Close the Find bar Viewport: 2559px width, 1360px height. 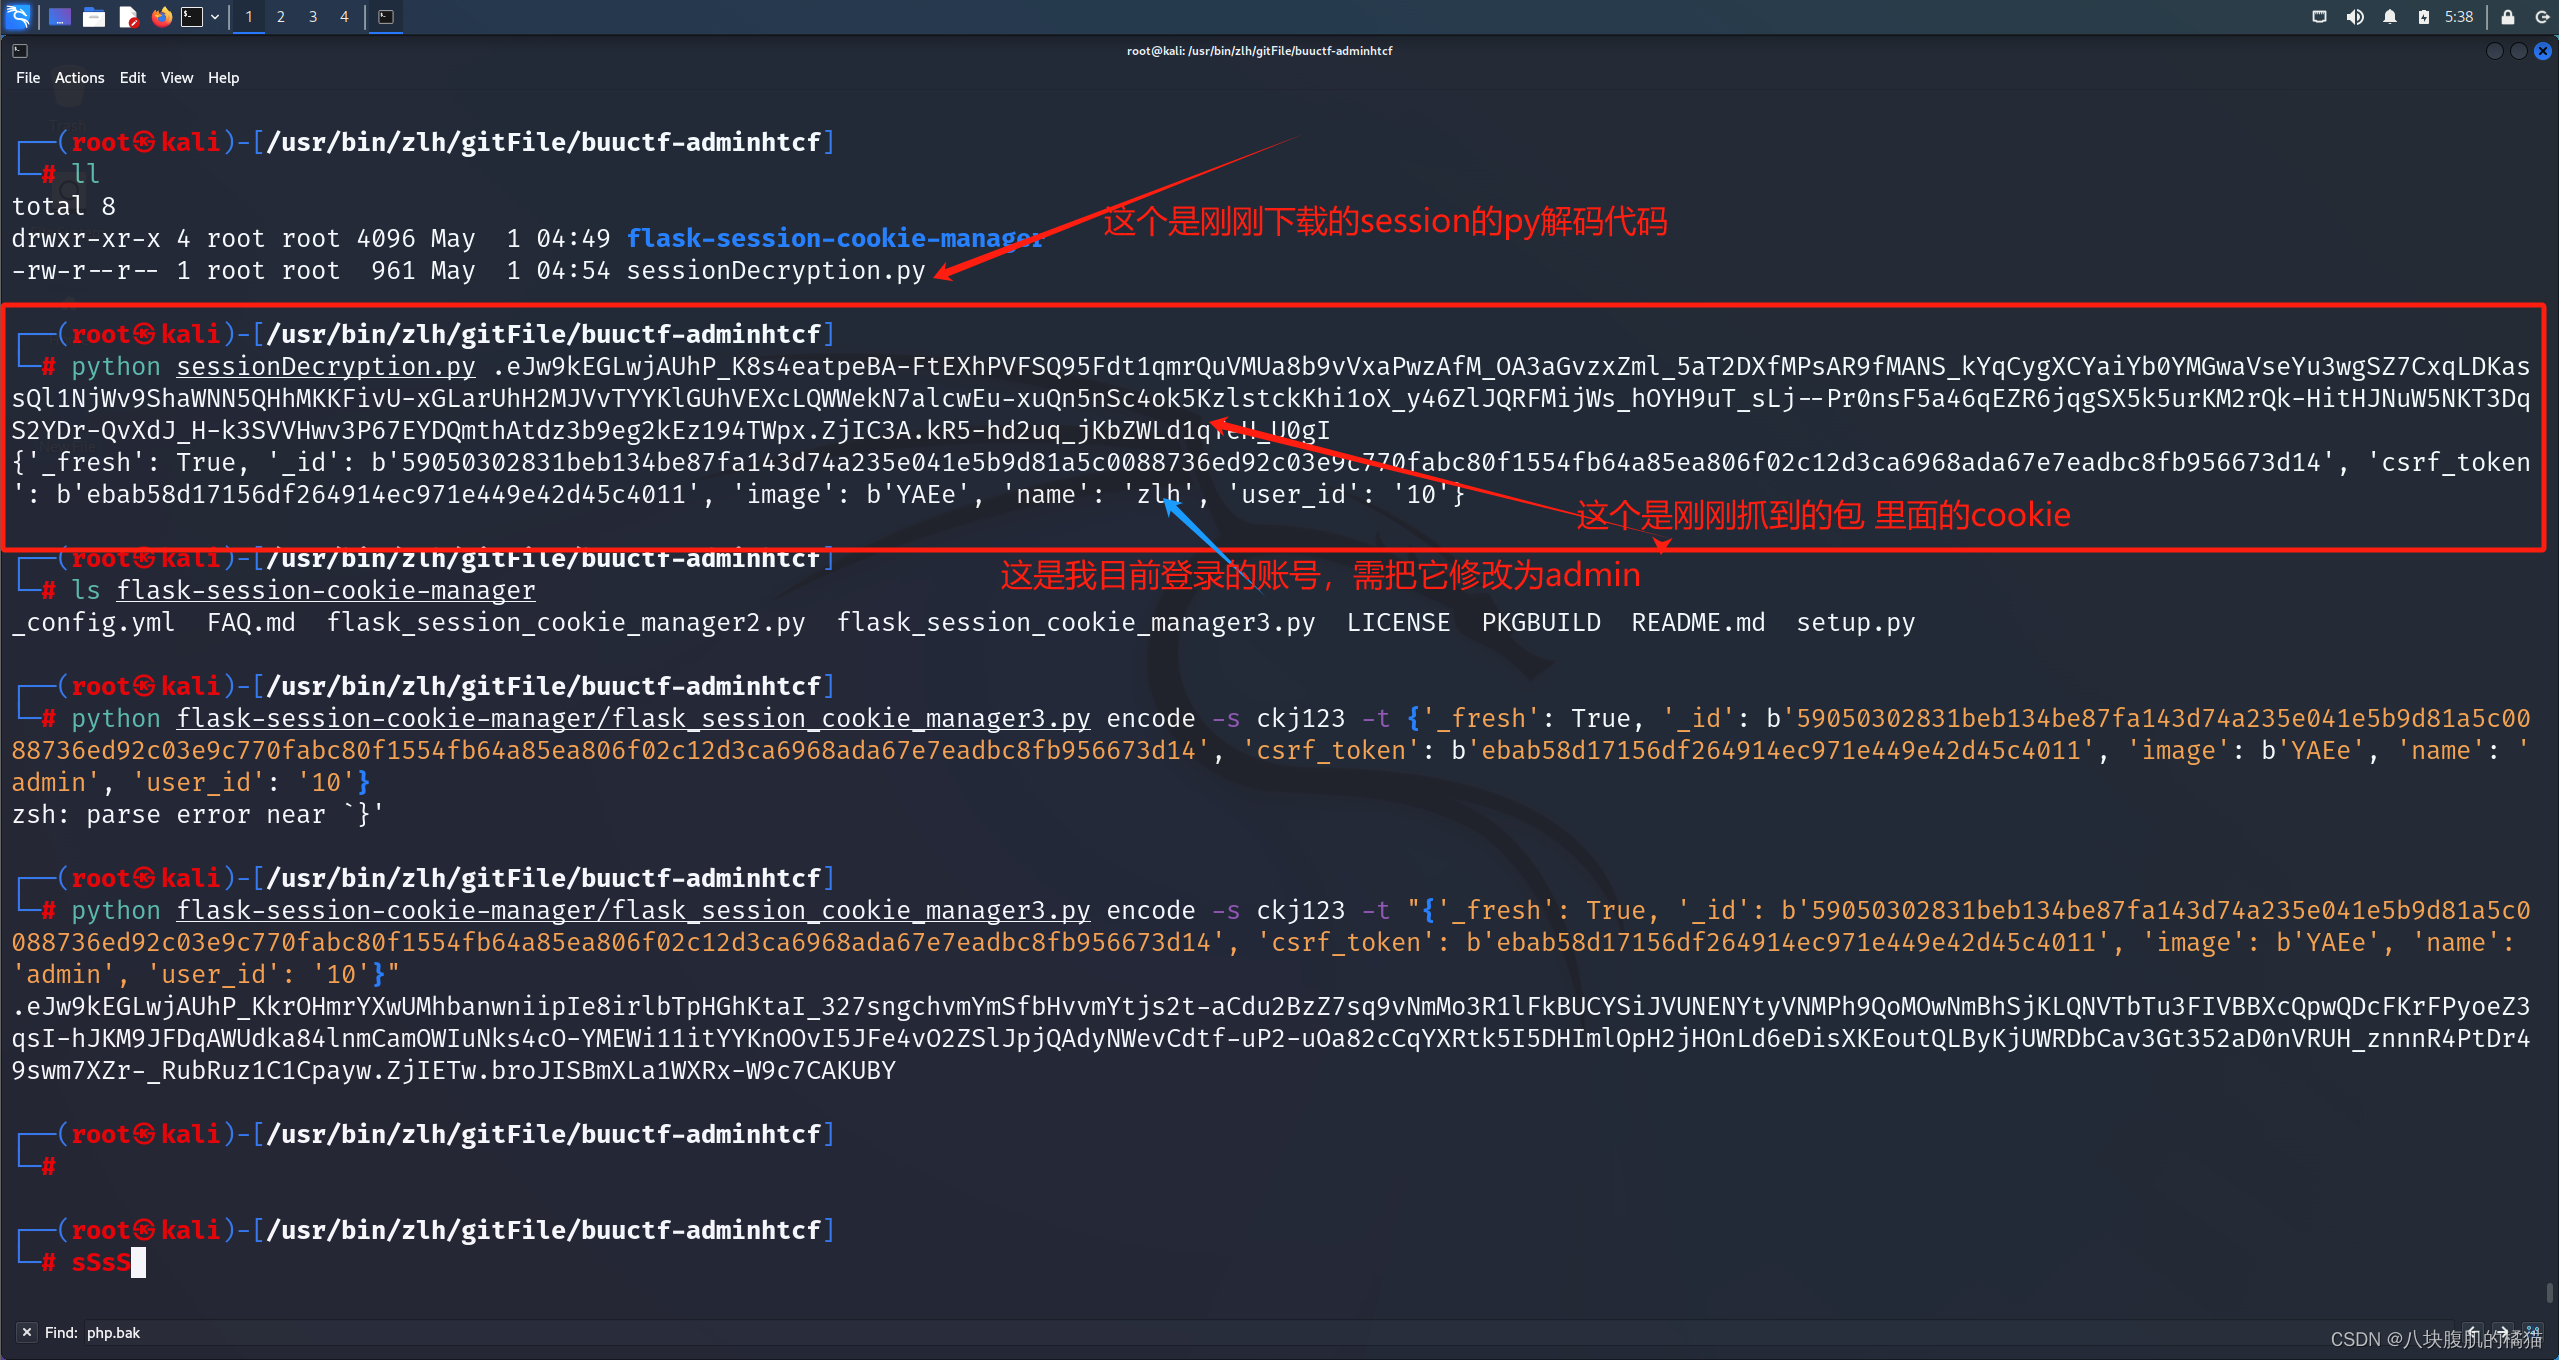coord(27,1332)
